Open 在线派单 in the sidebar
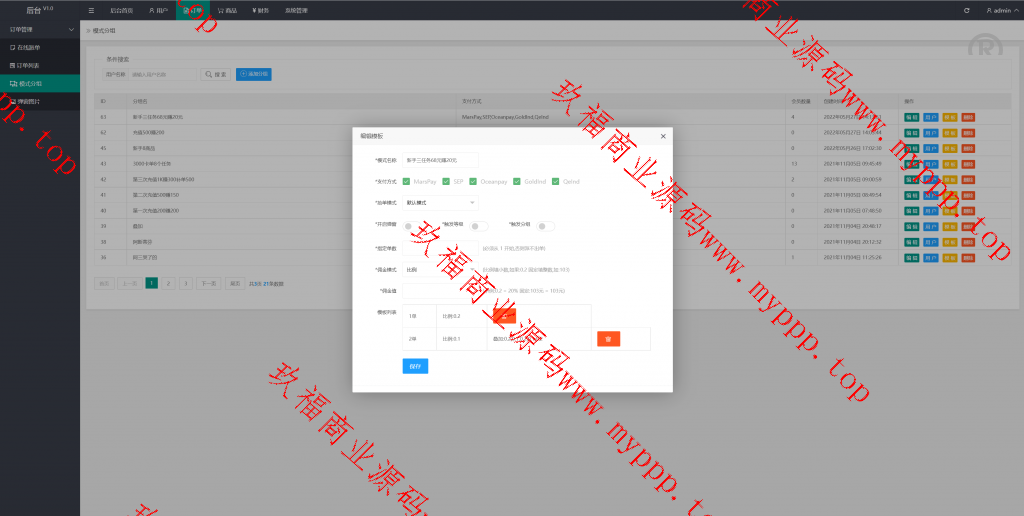The width and height of the screenshot is (1024, 516). click(27, 47)
